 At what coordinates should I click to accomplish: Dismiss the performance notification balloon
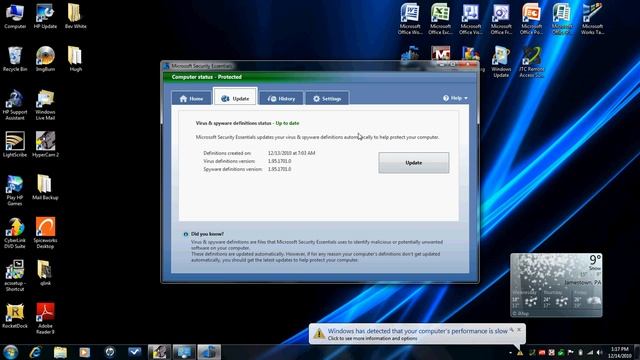point(519,329)
